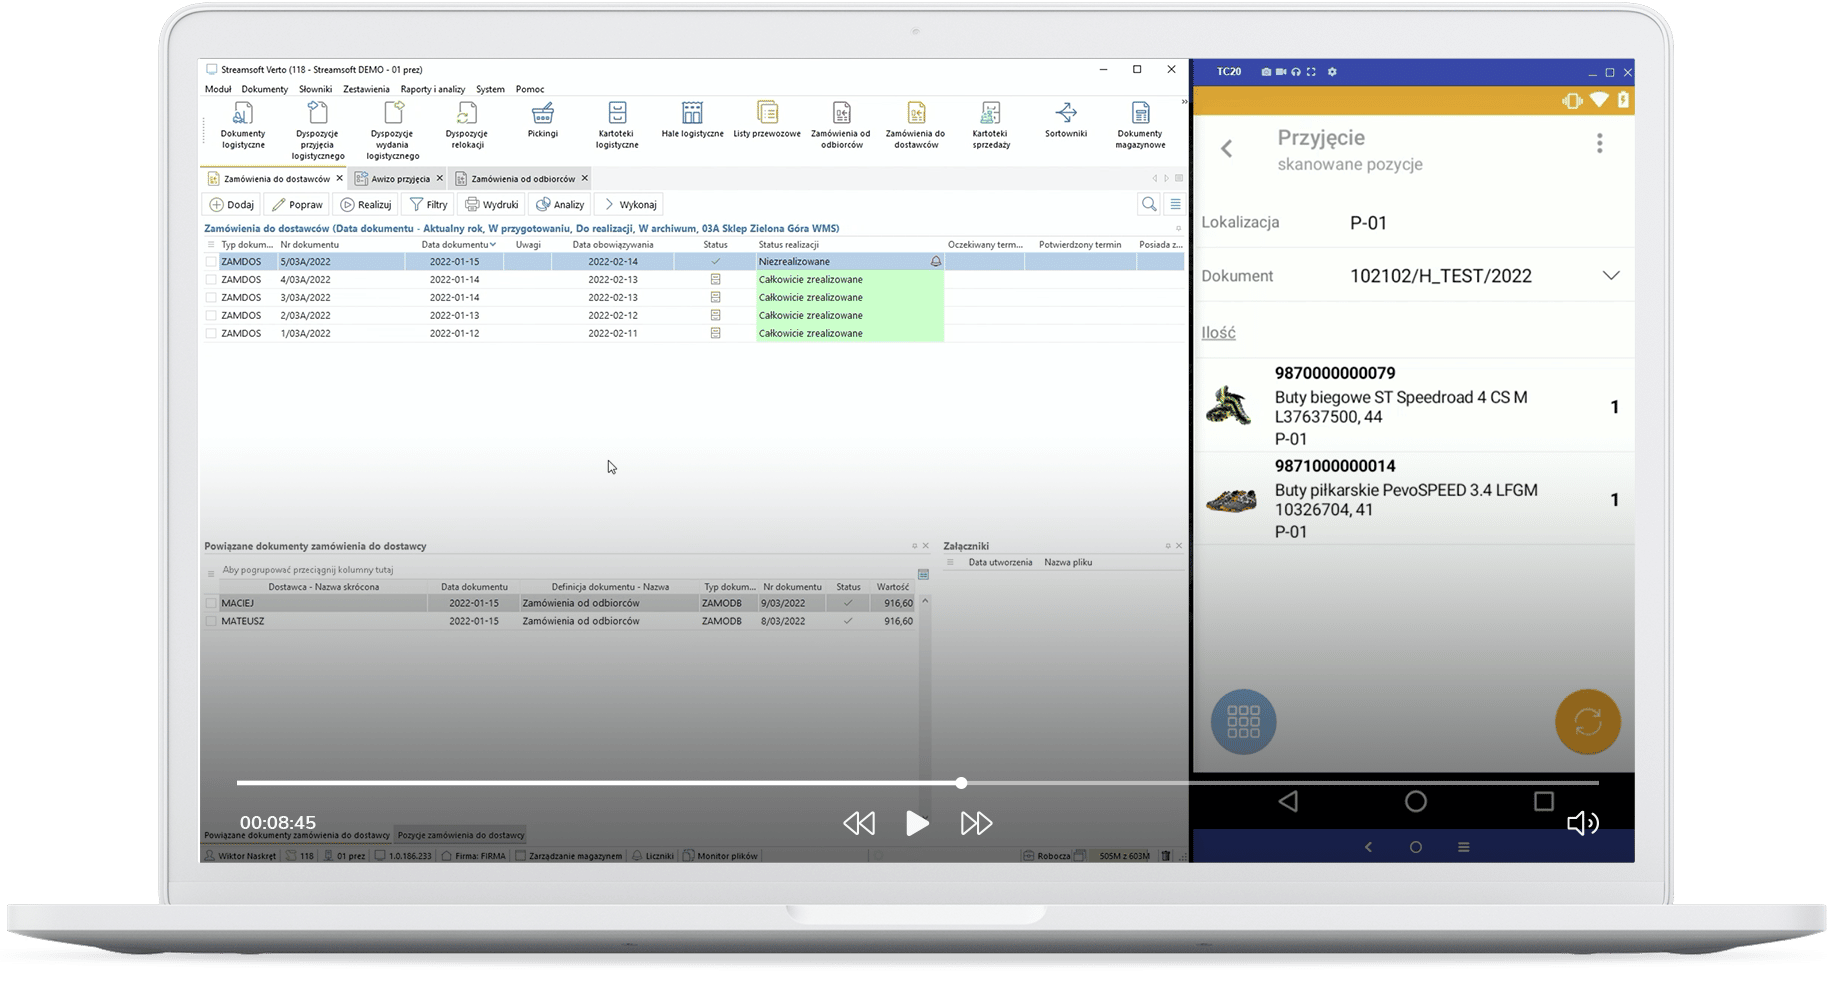Image resolution: width=1838 pixels, height=1000 pixels.
Task: Click the Ilość link on mobile screen
Action: (x=1218, y=333)
